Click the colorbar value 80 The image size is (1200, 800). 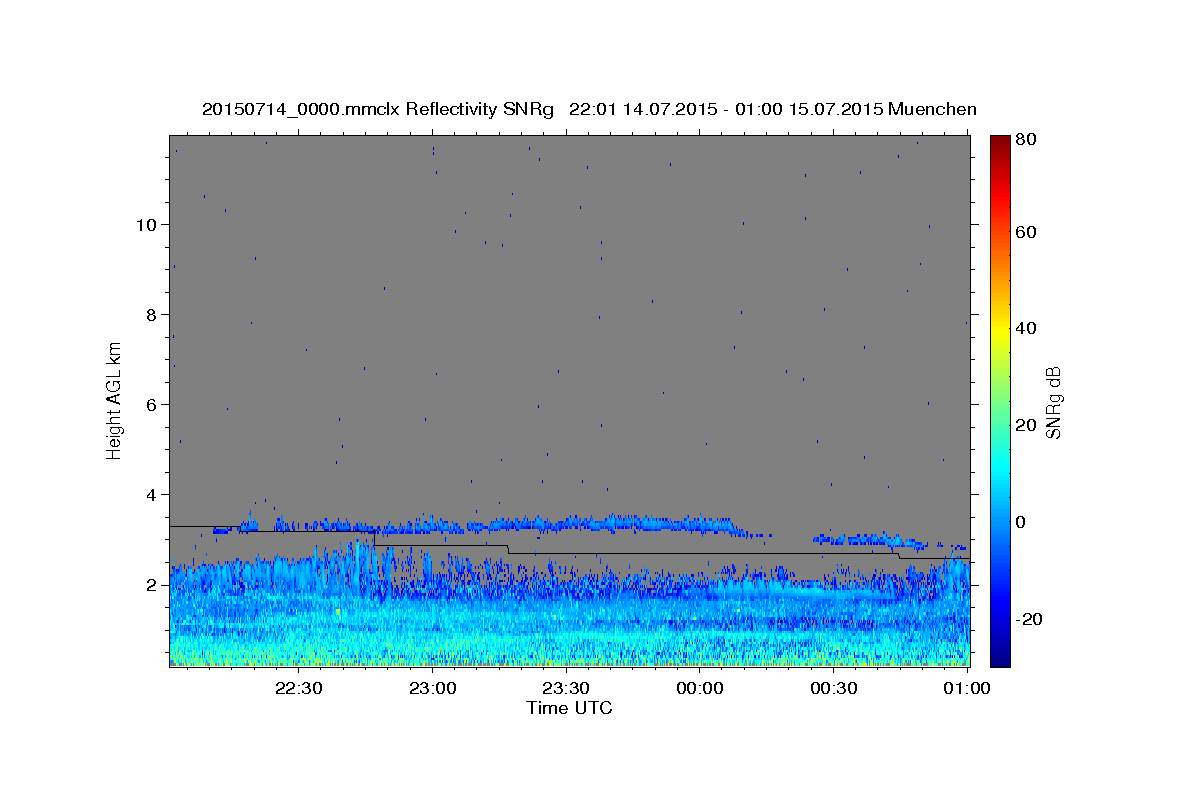click(1025, 141)
